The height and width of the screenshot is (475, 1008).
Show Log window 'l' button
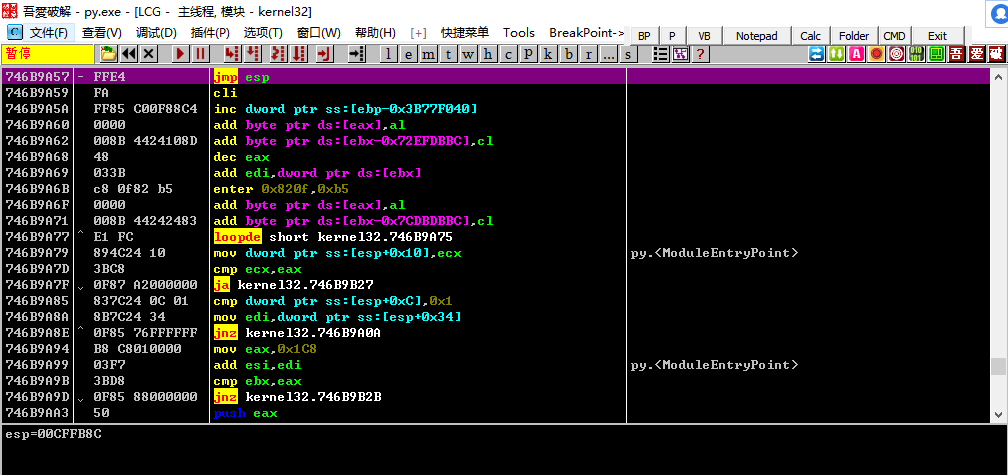pos(388,54)
